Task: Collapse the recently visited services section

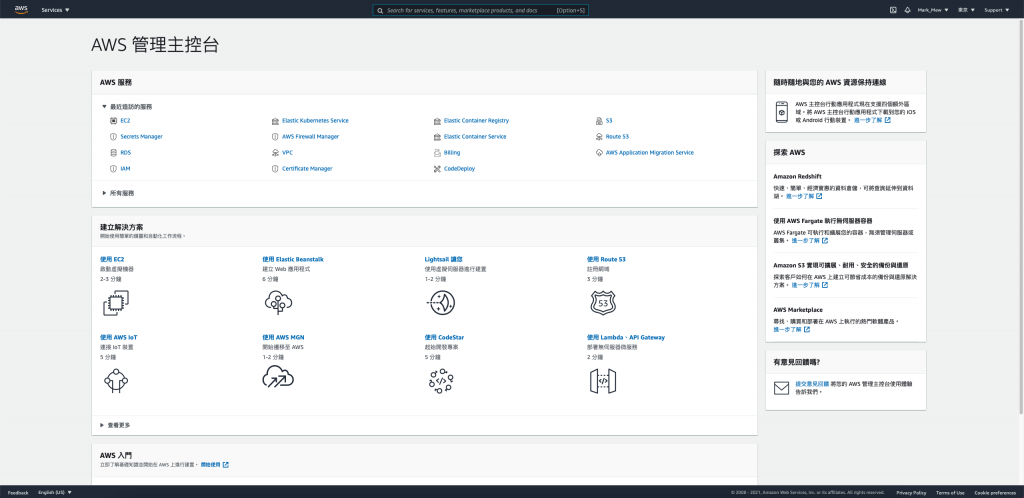Action: point(127,106)
